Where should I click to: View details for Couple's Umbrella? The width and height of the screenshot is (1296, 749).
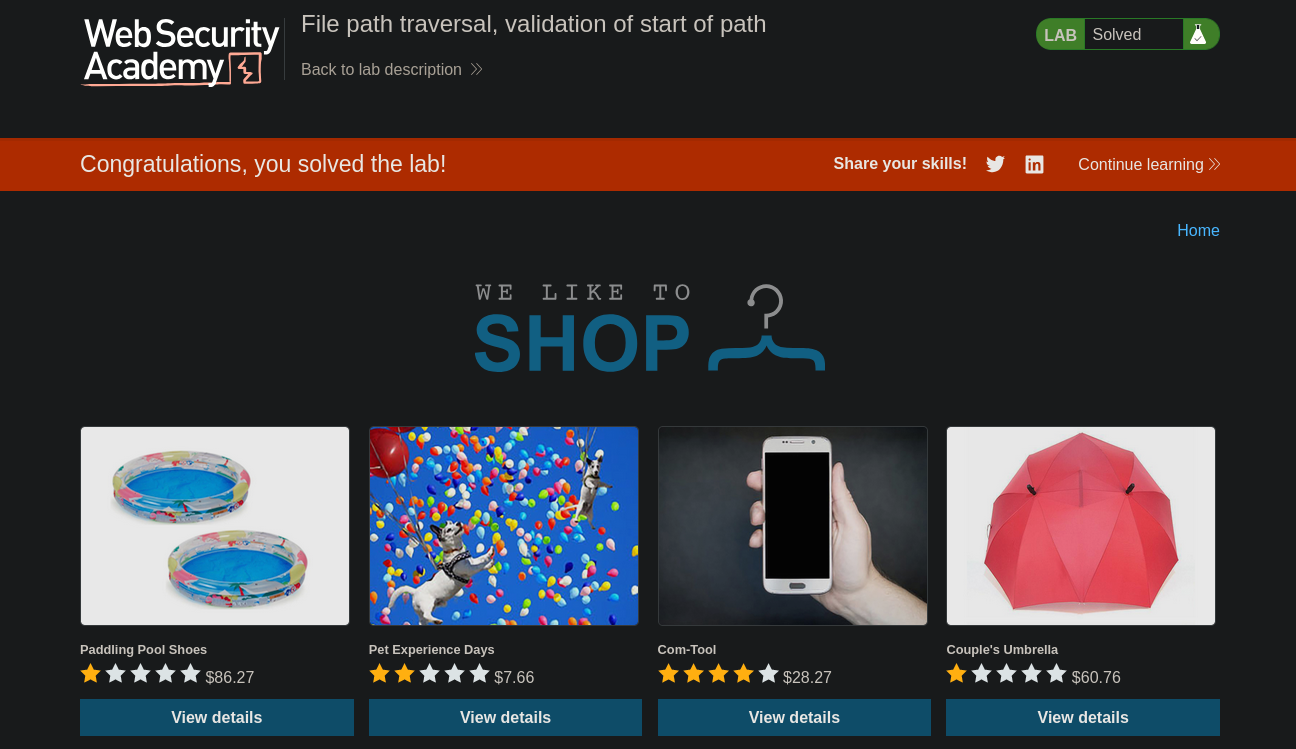(1083, 717)
